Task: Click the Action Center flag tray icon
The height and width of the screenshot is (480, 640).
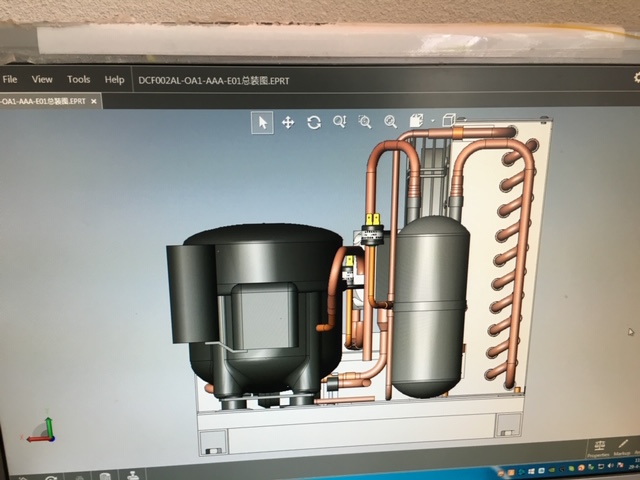Action: (x=620, y=465)
